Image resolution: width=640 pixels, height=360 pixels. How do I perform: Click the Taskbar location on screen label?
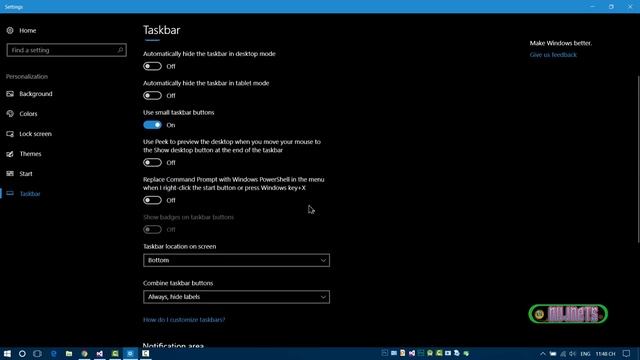click(x=180, y=246)
